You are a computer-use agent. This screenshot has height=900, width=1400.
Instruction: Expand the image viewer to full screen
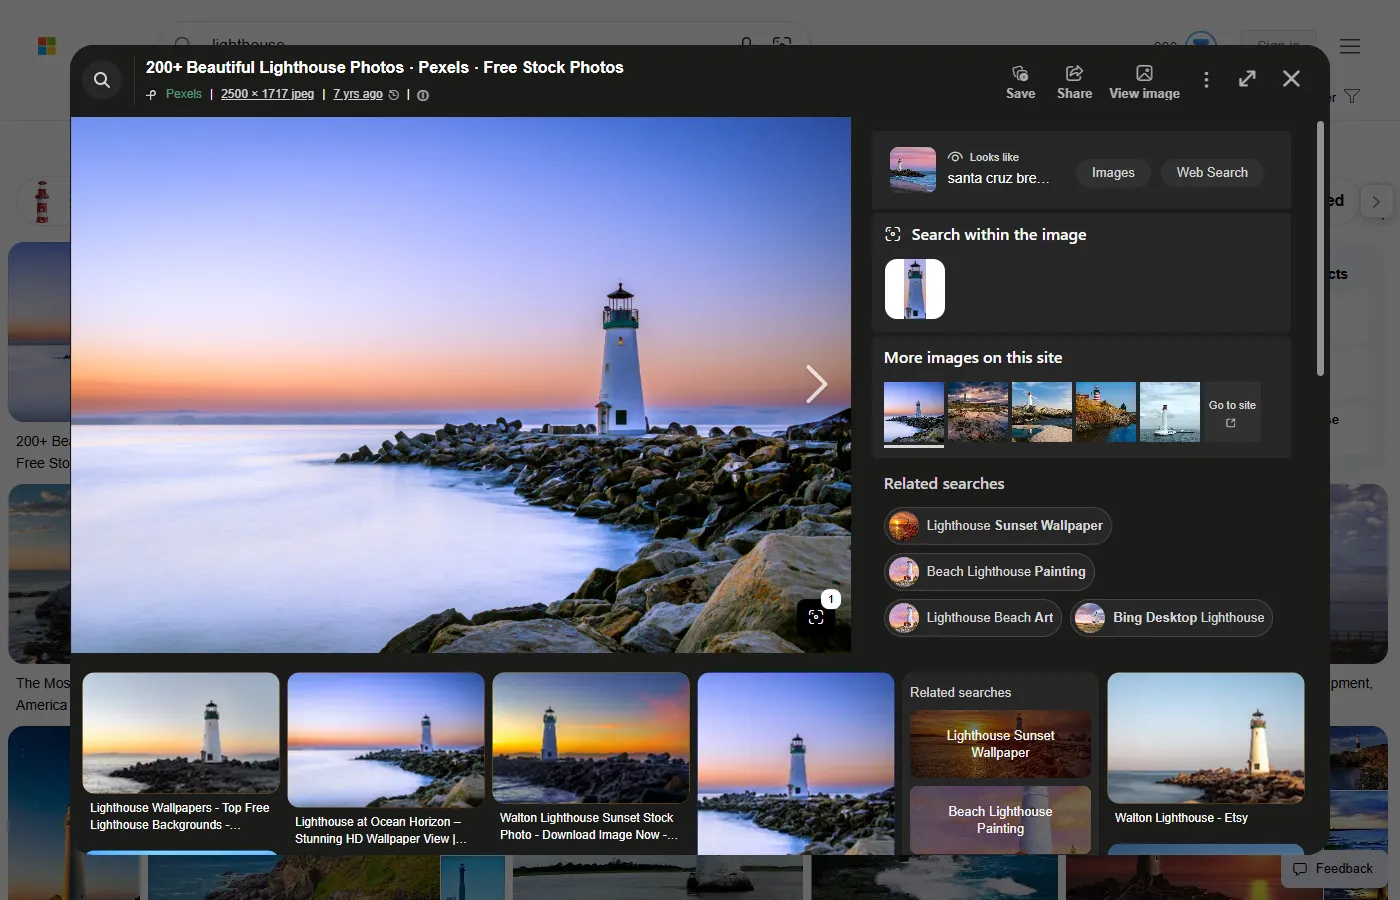(x=1247, y=79)
